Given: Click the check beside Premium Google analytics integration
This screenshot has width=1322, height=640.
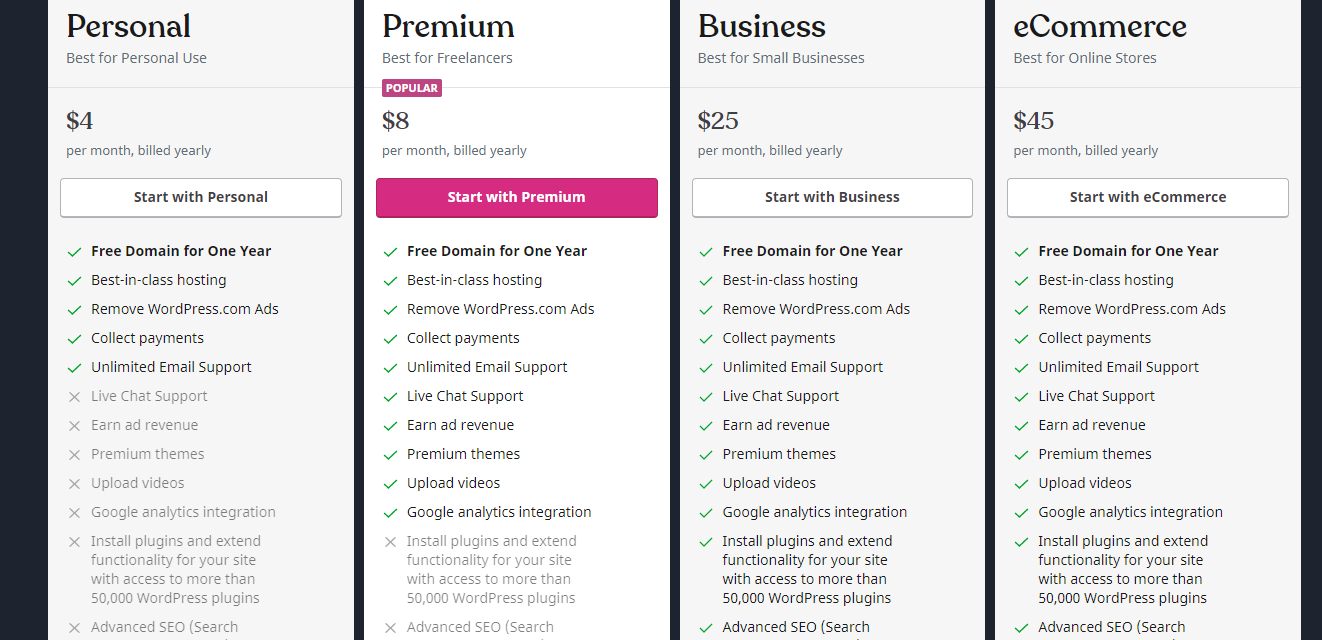Looking at the screenshot, I should [390, 513].
